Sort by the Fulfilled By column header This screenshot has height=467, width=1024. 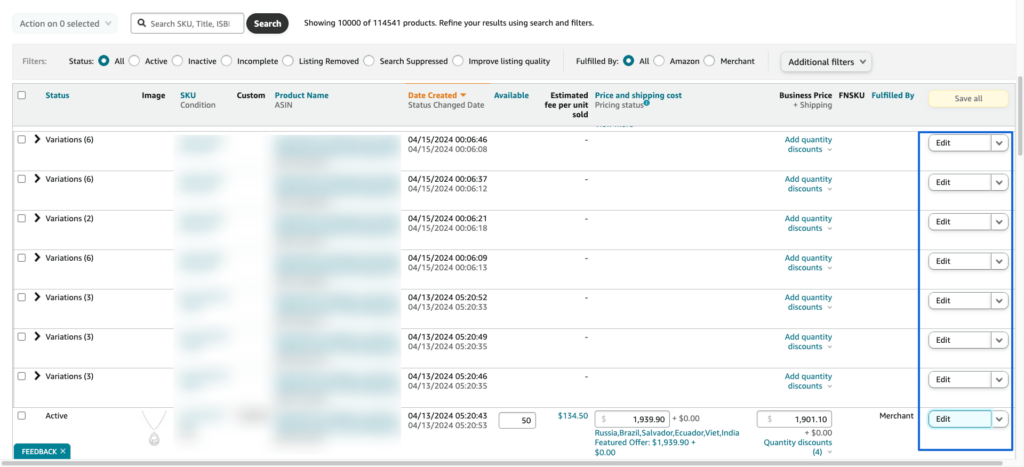(x=893, y=95)
